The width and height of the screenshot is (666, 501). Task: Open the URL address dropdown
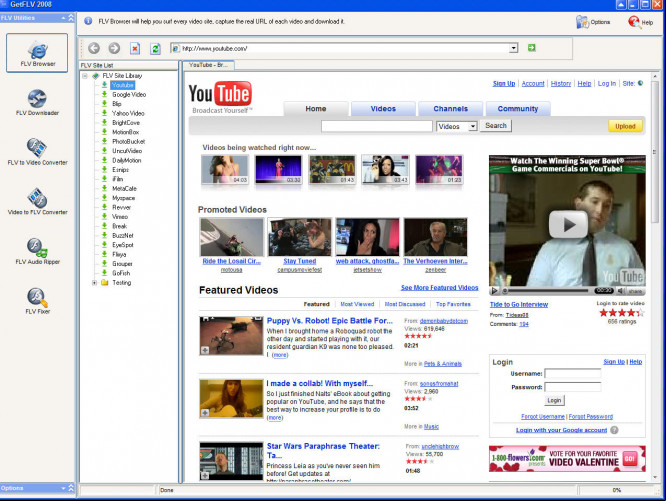pos(514,48)
